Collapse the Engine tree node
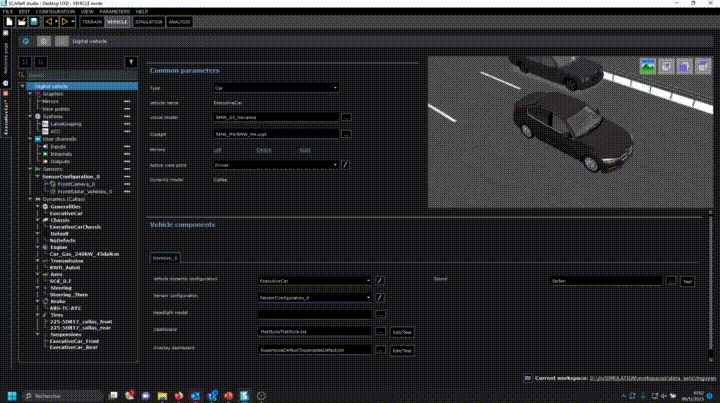720x403 pixels. coord(38,247)
